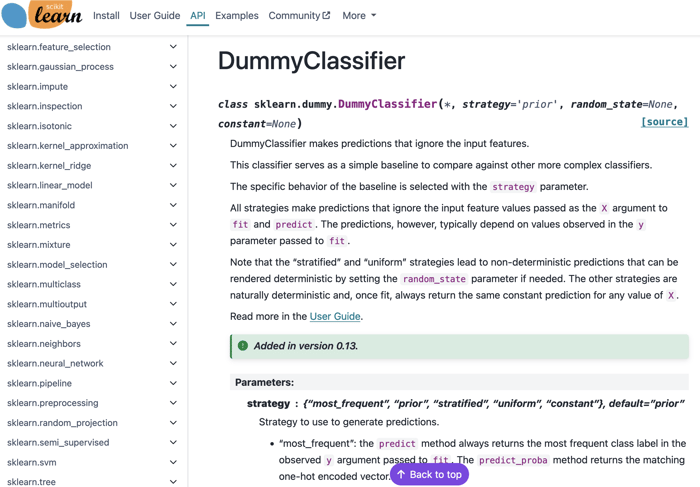This screenshot has width=700, height=487.
Task: Expand sklearn.svm sidebar arrow
Action: click(173, 462)
